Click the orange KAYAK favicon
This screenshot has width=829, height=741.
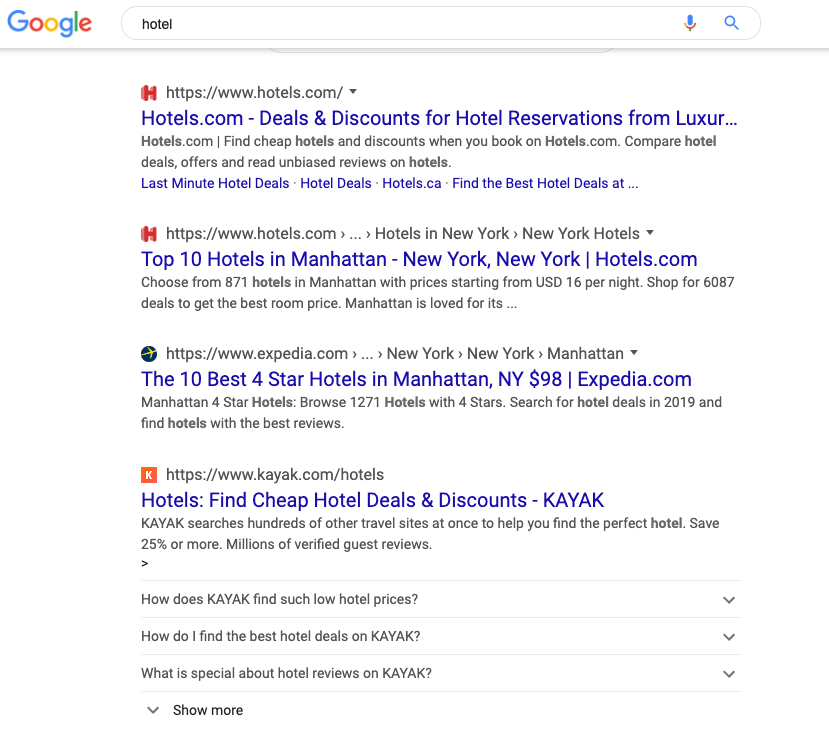tap(149, 475)
